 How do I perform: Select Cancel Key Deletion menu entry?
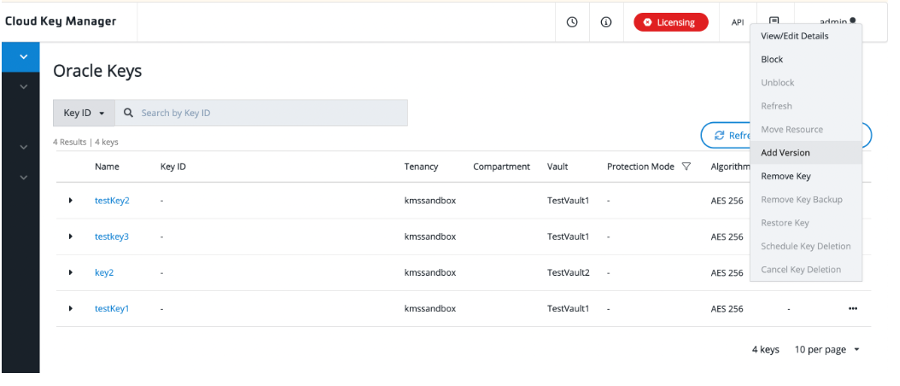[805, 269]
